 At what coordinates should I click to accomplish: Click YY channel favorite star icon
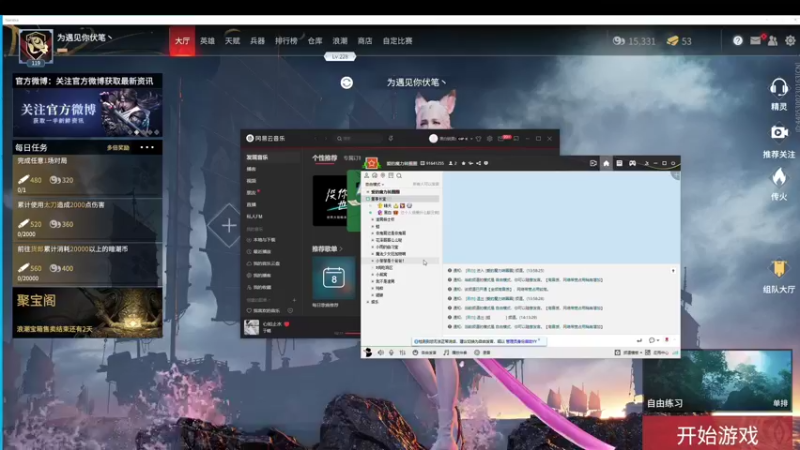[x=463, y=163]
